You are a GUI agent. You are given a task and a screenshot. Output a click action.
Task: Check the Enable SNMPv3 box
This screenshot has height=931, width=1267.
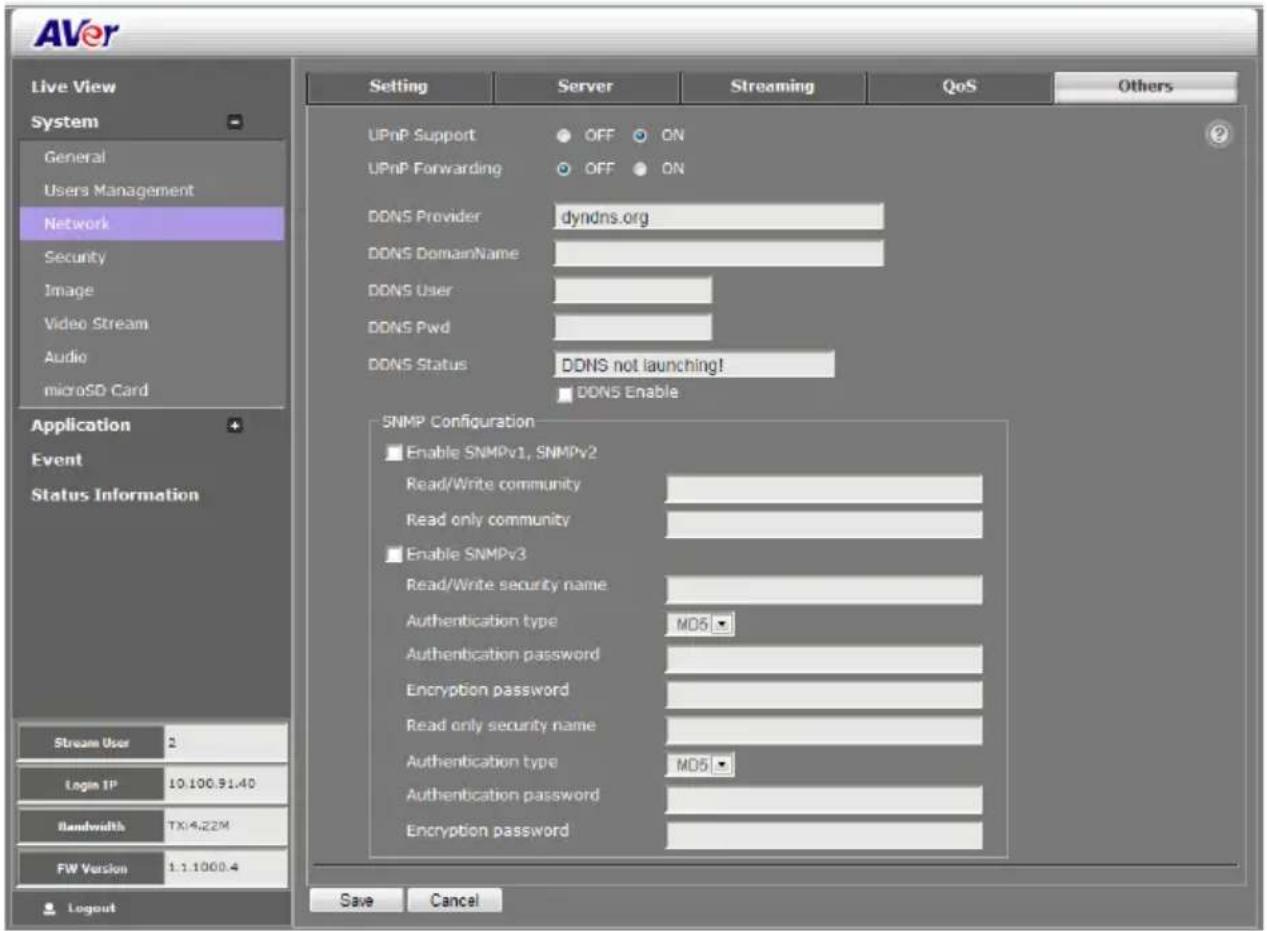click(x=394, y=554)
